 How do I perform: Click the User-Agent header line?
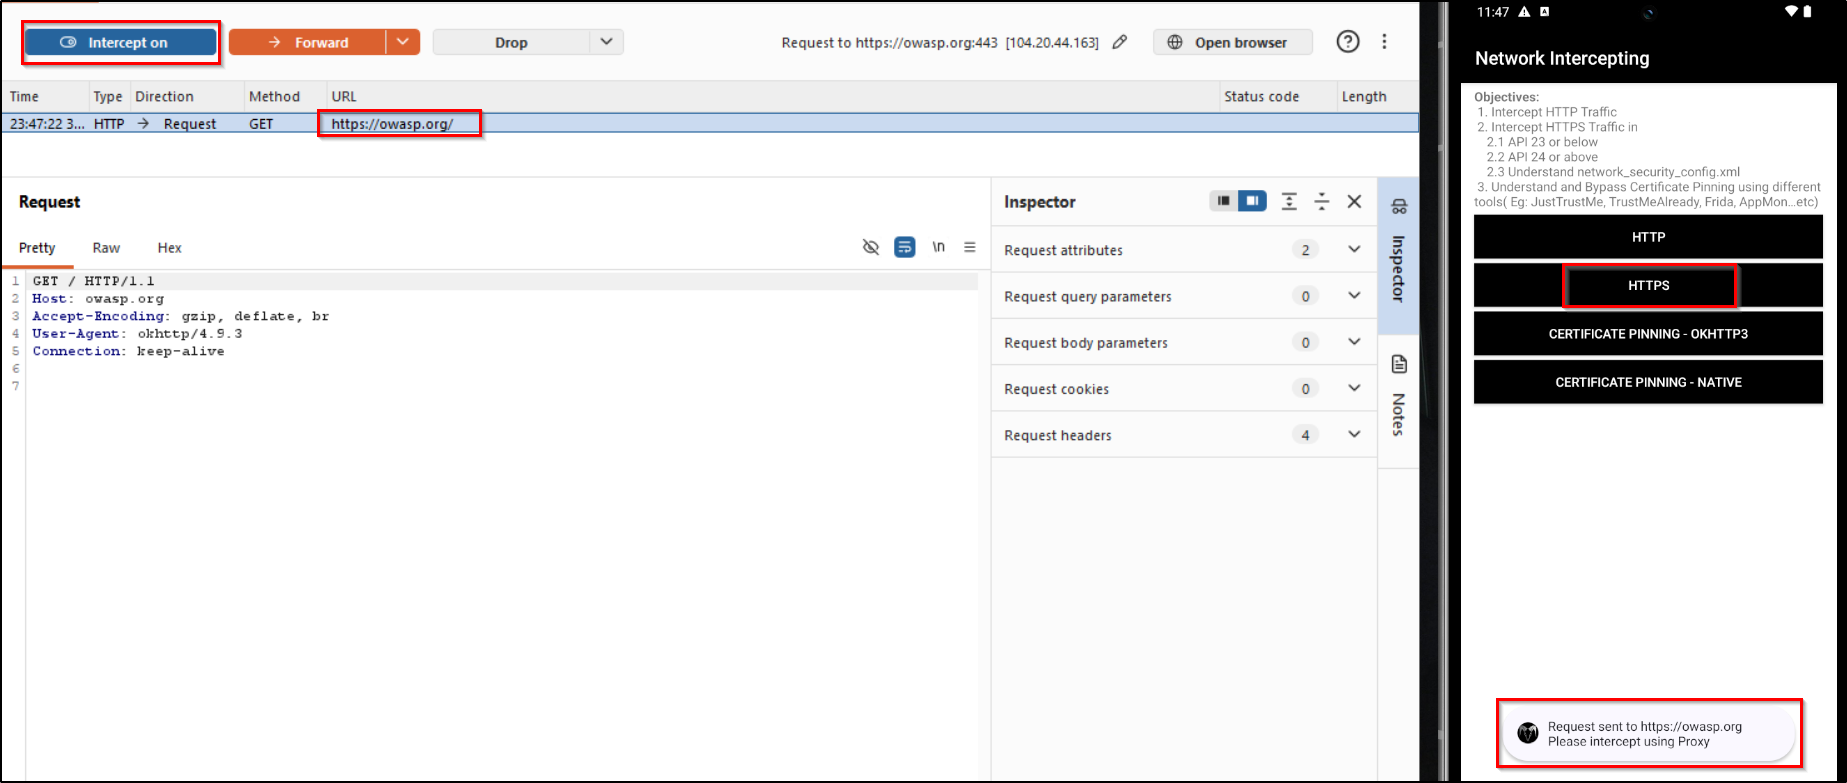(137, 333)
